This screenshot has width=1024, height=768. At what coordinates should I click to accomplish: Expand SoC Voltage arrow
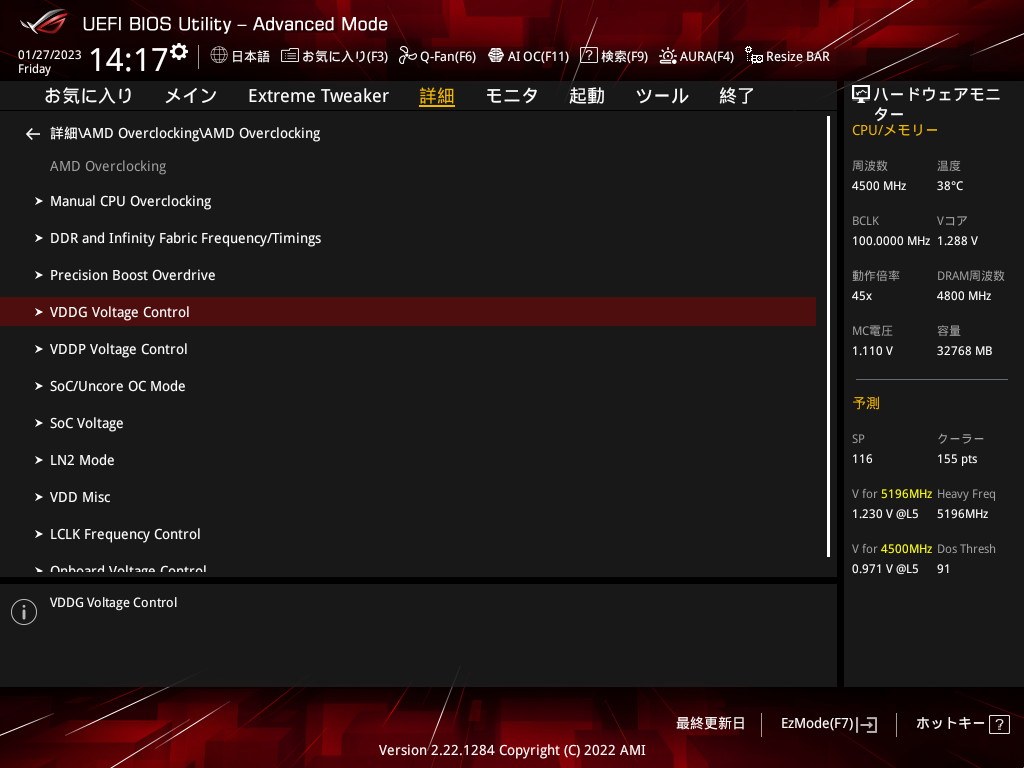(x=39, y=423)
